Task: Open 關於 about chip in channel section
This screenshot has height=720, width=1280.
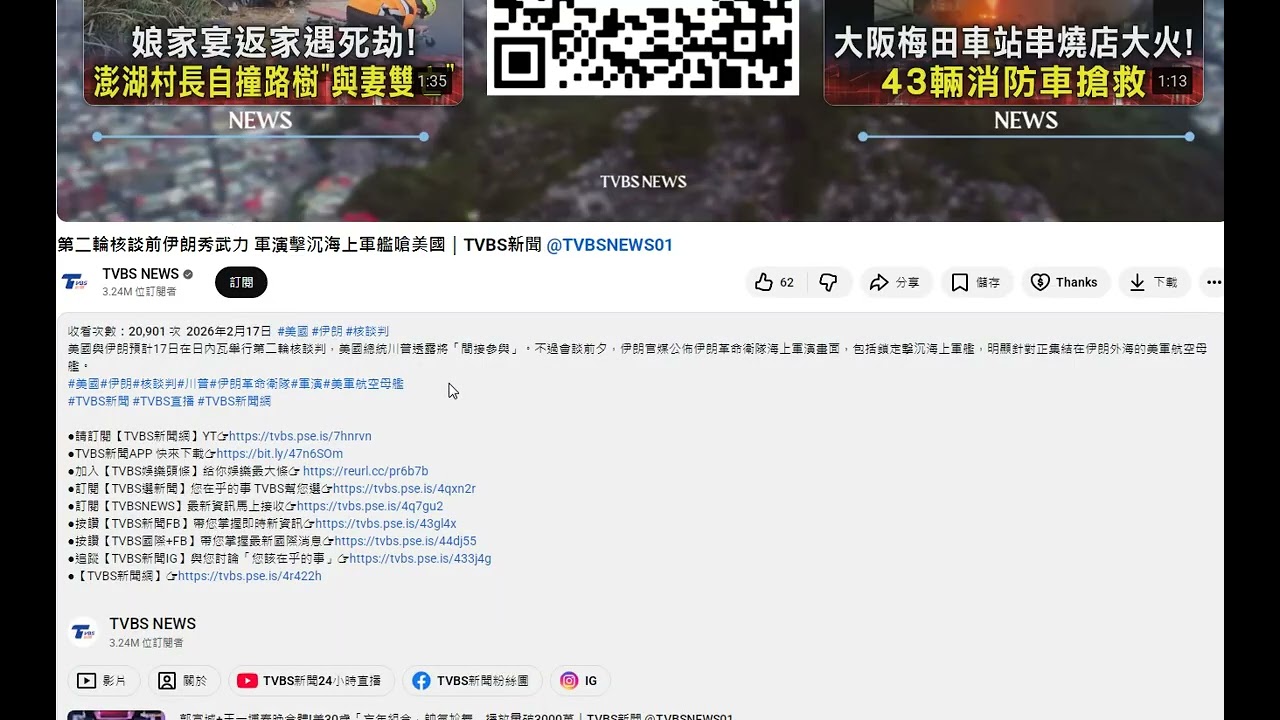Action: click(x=184, y=681)
